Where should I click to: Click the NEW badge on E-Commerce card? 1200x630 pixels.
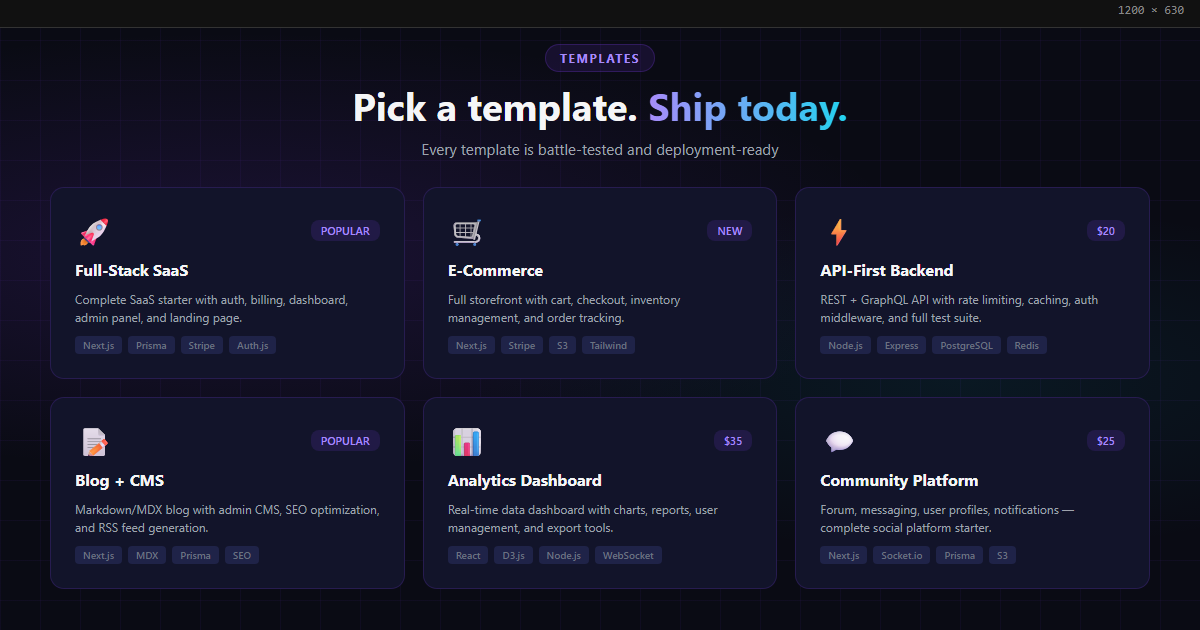point(730,231)
